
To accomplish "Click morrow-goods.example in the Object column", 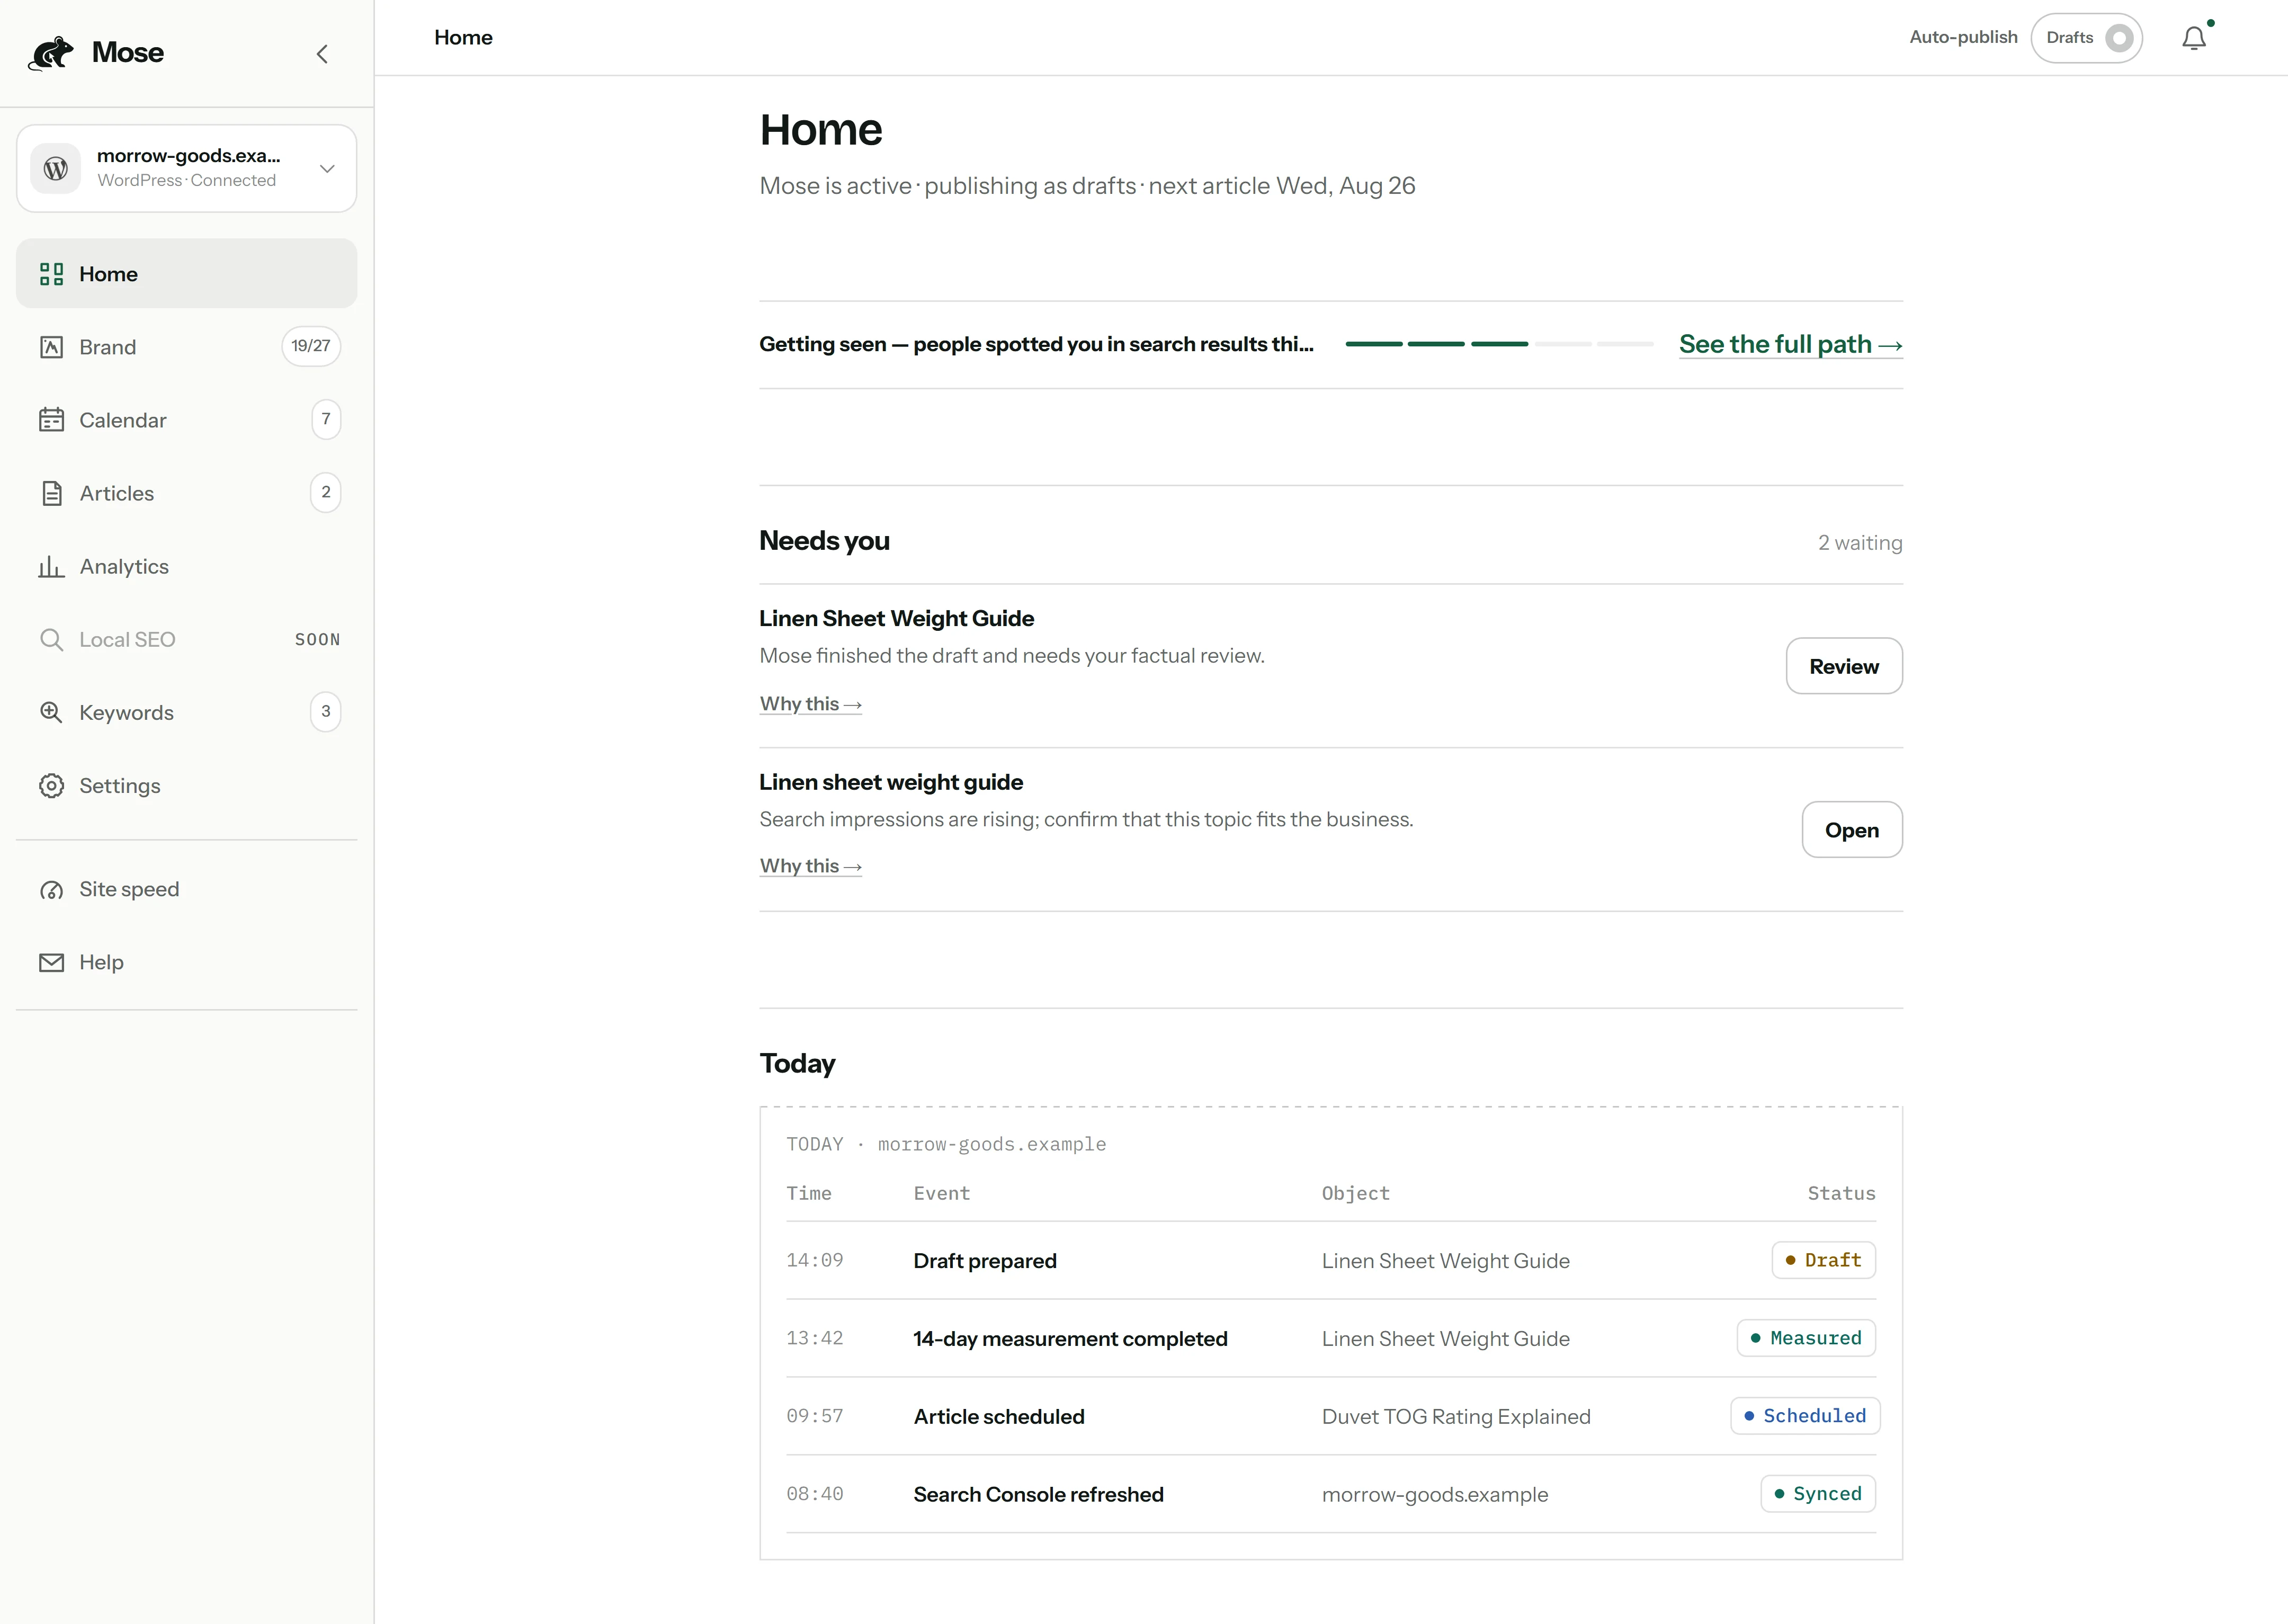I will coord(1434,1495).
